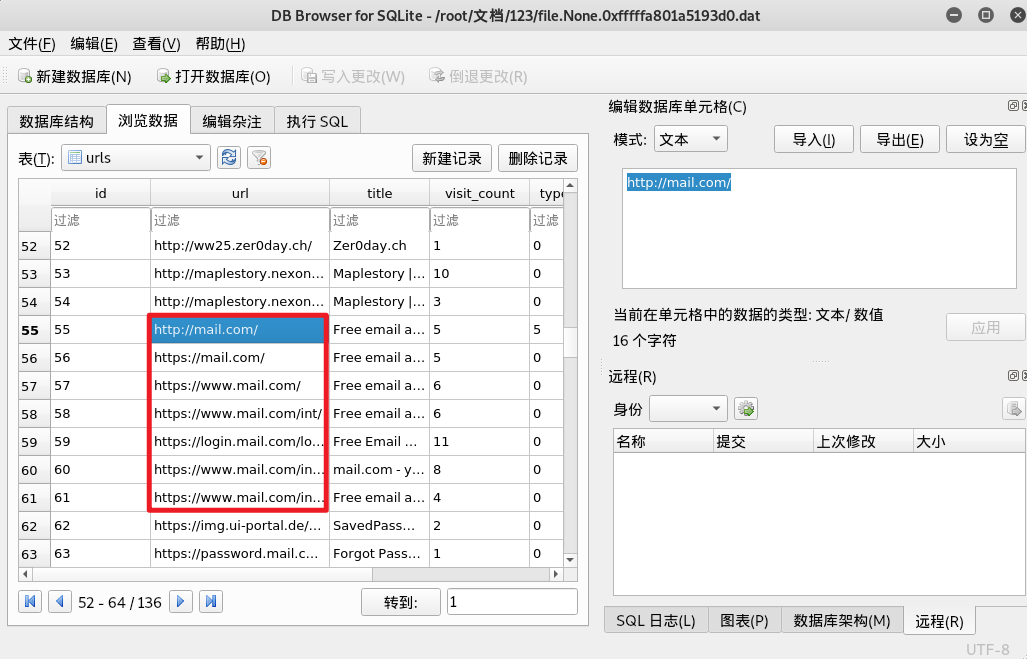
Task: Go to the previous page of records
Action: click(x=60, y=601)
